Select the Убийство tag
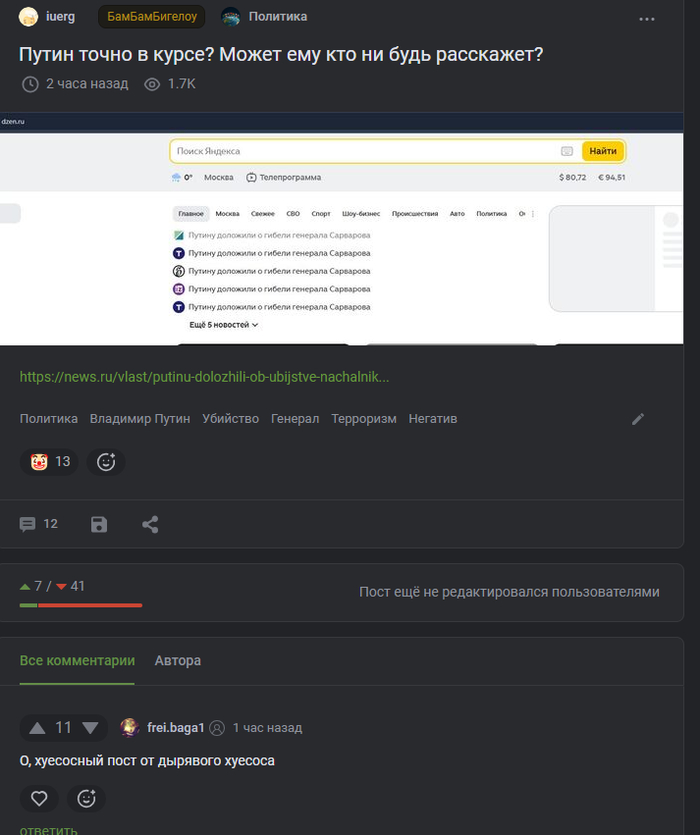The width and height of the screenshot is (700, 835). pos(230,419)
